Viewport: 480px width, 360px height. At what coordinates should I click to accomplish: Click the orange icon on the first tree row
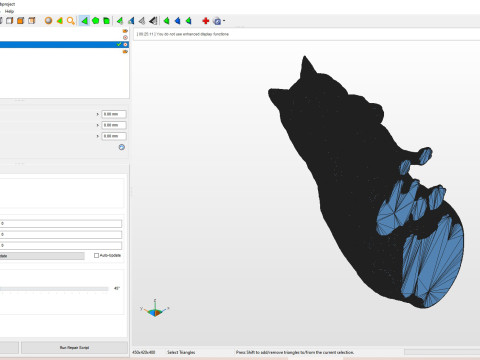click(x=125, y=31)
